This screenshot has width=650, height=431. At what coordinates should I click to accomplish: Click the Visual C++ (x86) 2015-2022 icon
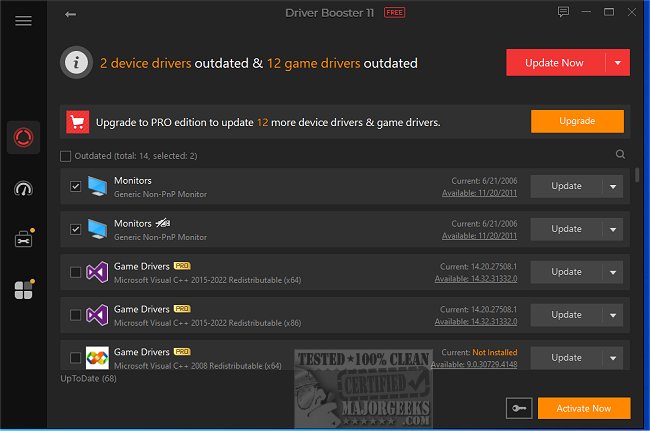(97, 315)
